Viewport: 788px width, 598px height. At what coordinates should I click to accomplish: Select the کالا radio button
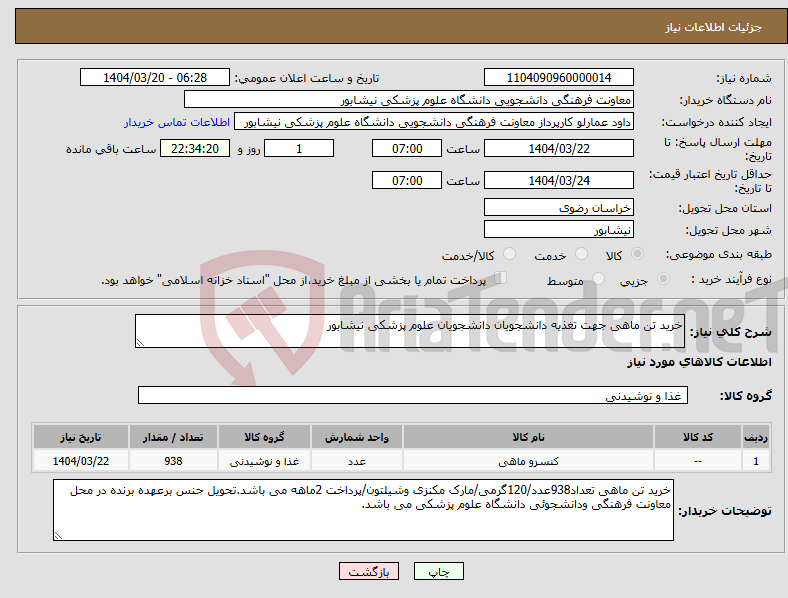[x=637, y=254]
